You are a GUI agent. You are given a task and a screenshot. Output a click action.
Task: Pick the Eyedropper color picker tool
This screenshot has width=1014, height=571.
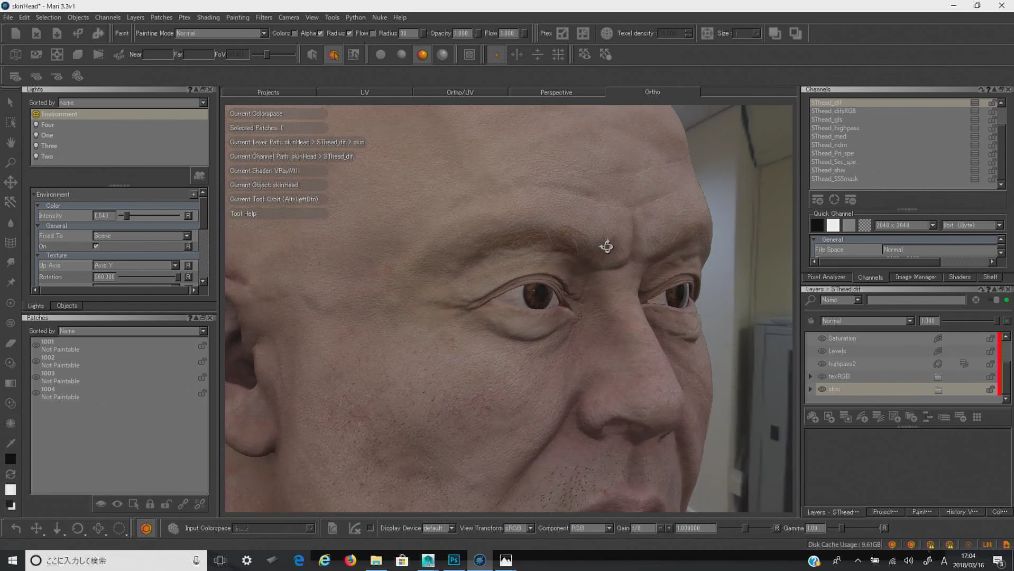click(x=10, y=444)
